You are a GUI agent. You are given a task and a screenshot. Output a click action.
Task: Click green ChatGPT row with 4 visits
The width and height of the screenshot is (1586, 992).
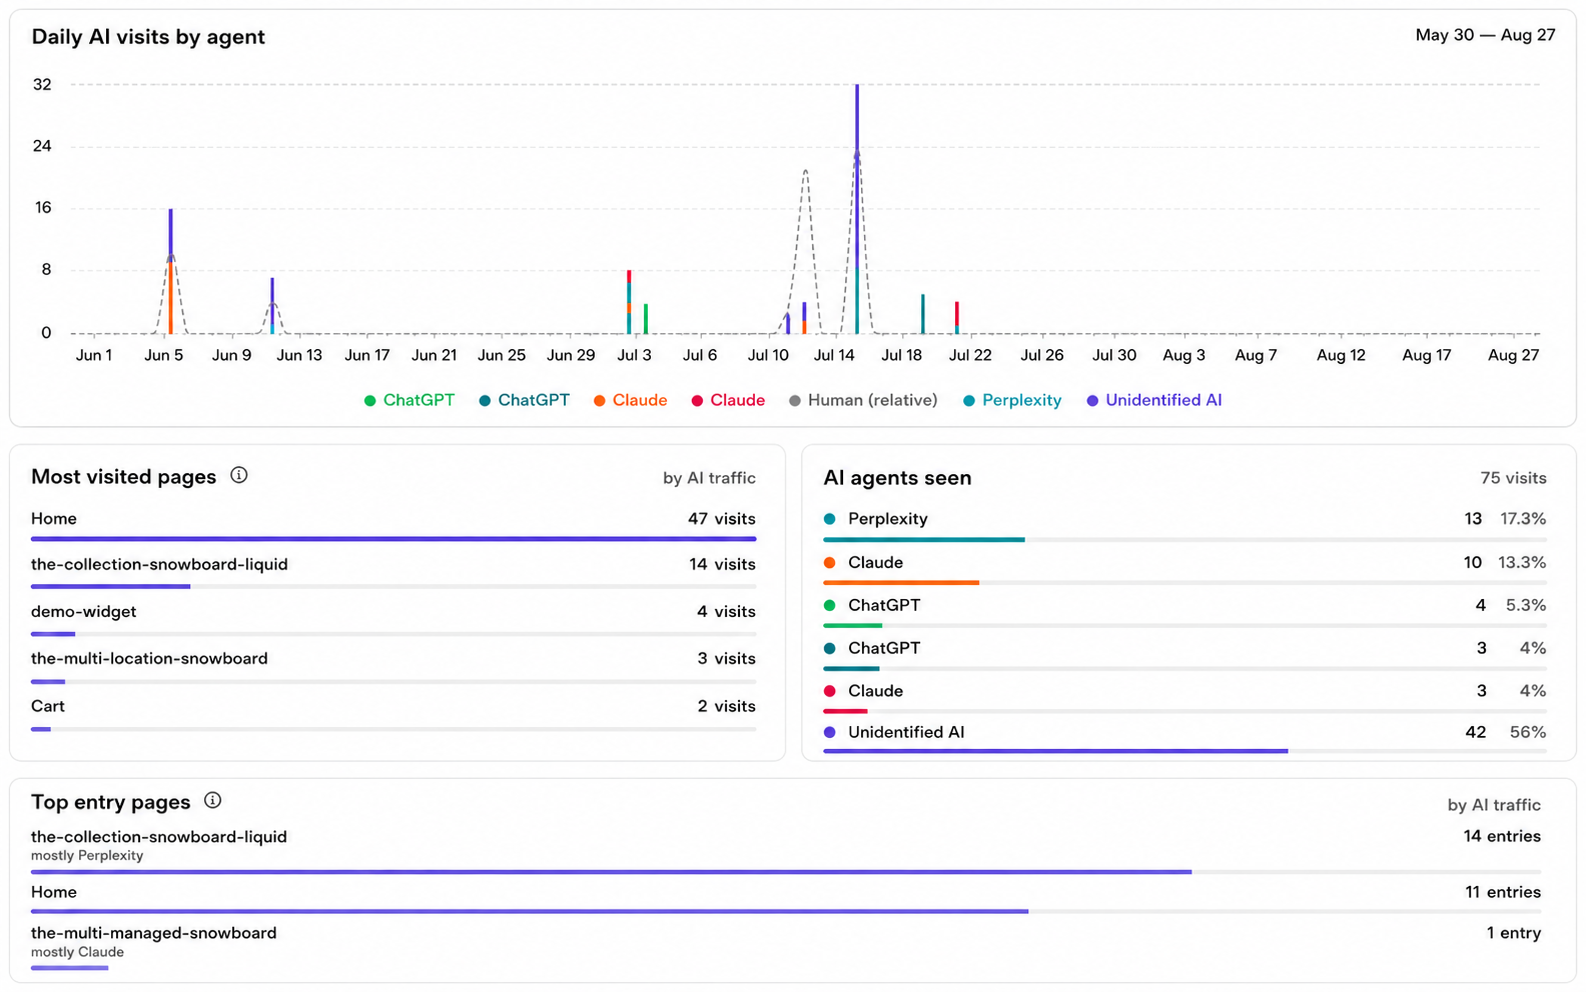pos(1185,611)
